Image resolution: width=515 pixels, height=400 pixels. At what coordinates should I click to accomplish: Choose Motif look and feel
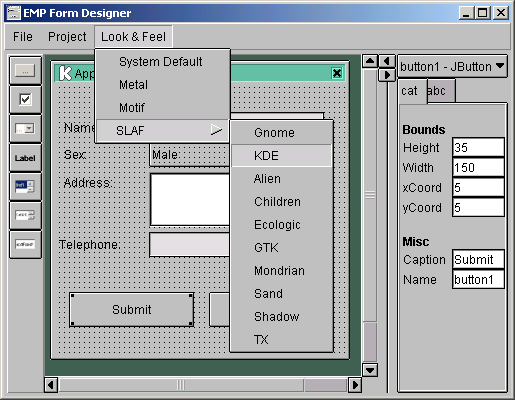[163, 108]
